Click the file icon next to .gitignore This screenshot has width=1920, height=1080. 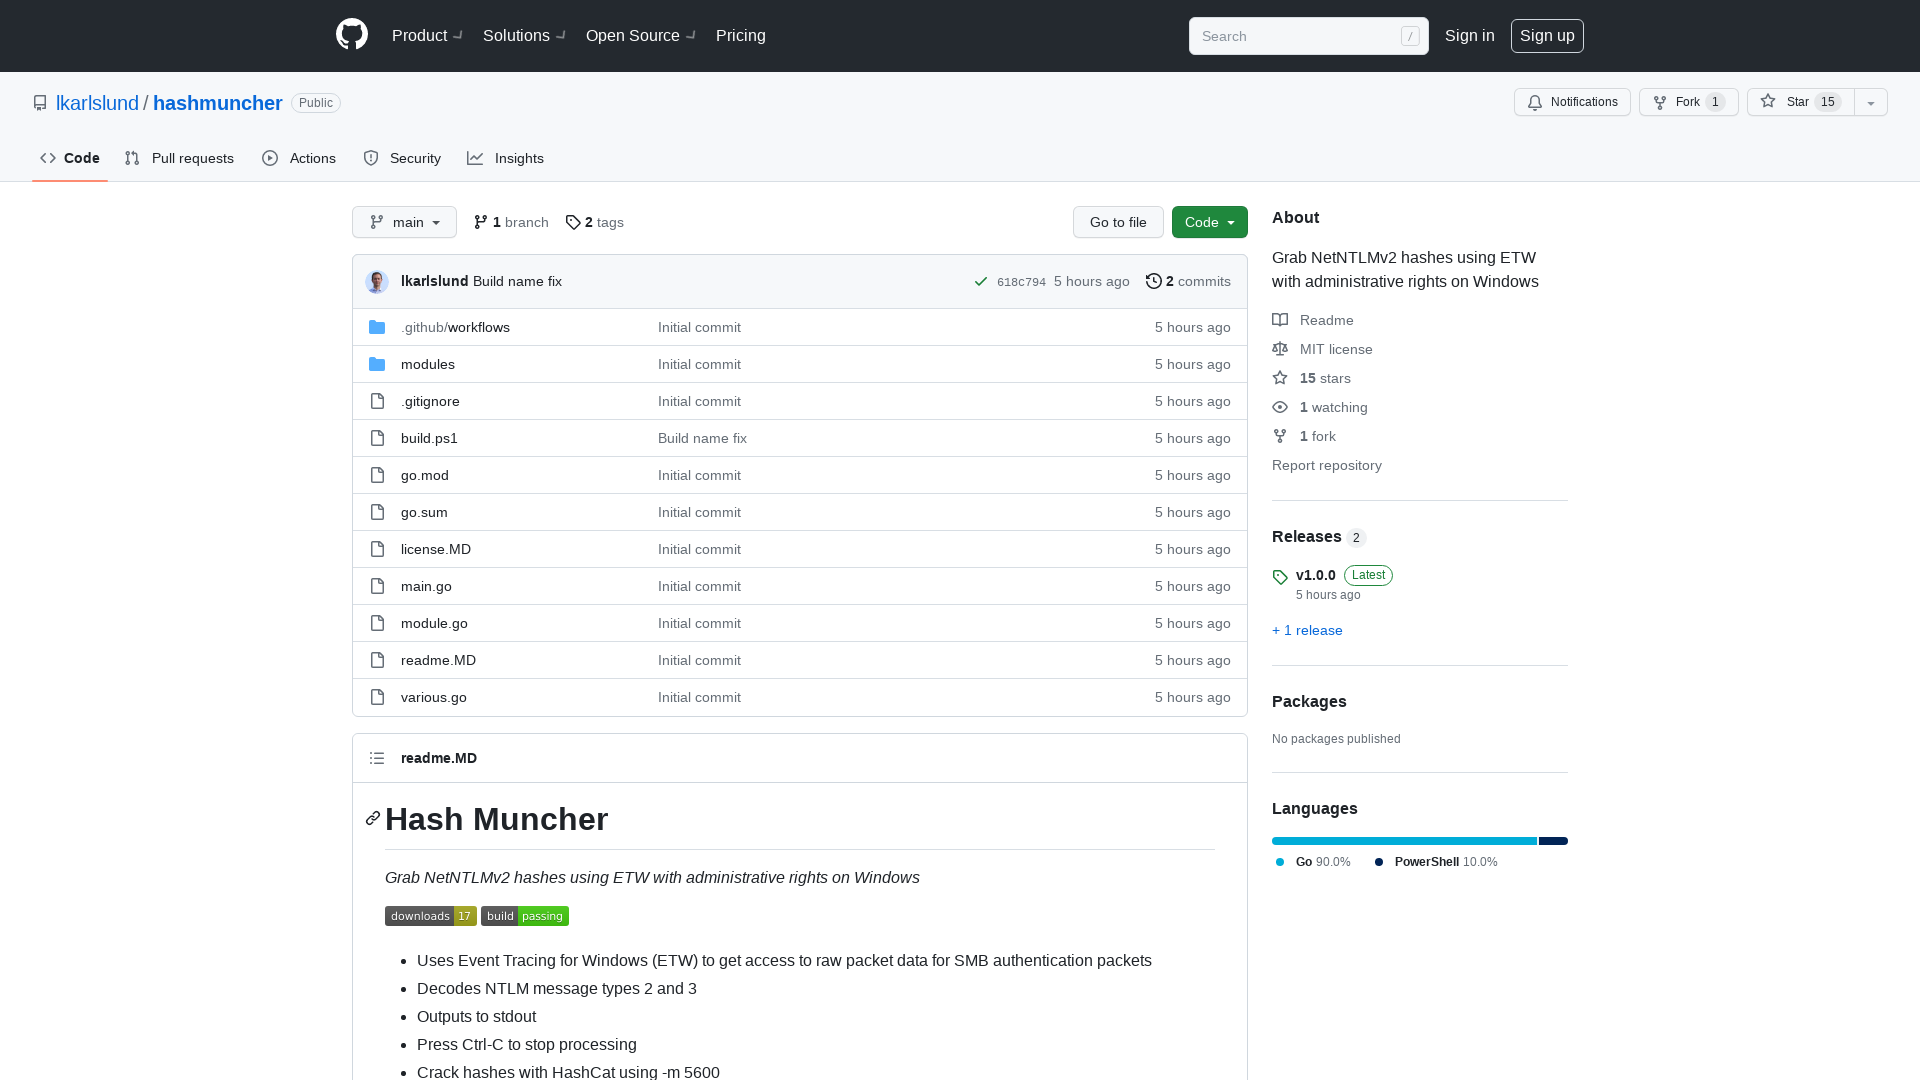click(377, 402)
